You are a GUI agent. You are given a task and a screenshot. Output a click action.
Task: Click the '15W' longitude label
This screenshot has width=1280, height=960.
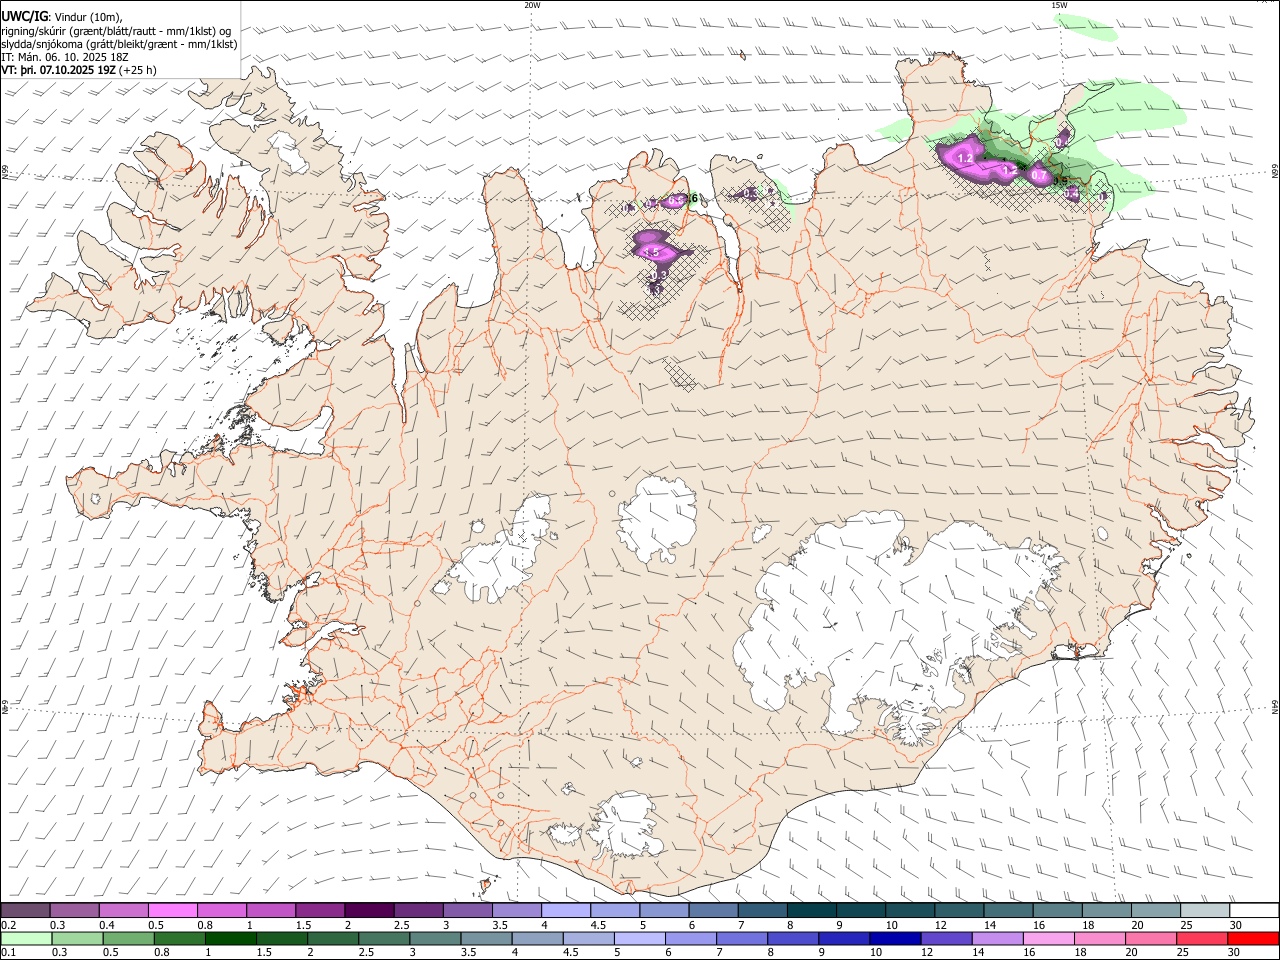tap(1059, 5)
